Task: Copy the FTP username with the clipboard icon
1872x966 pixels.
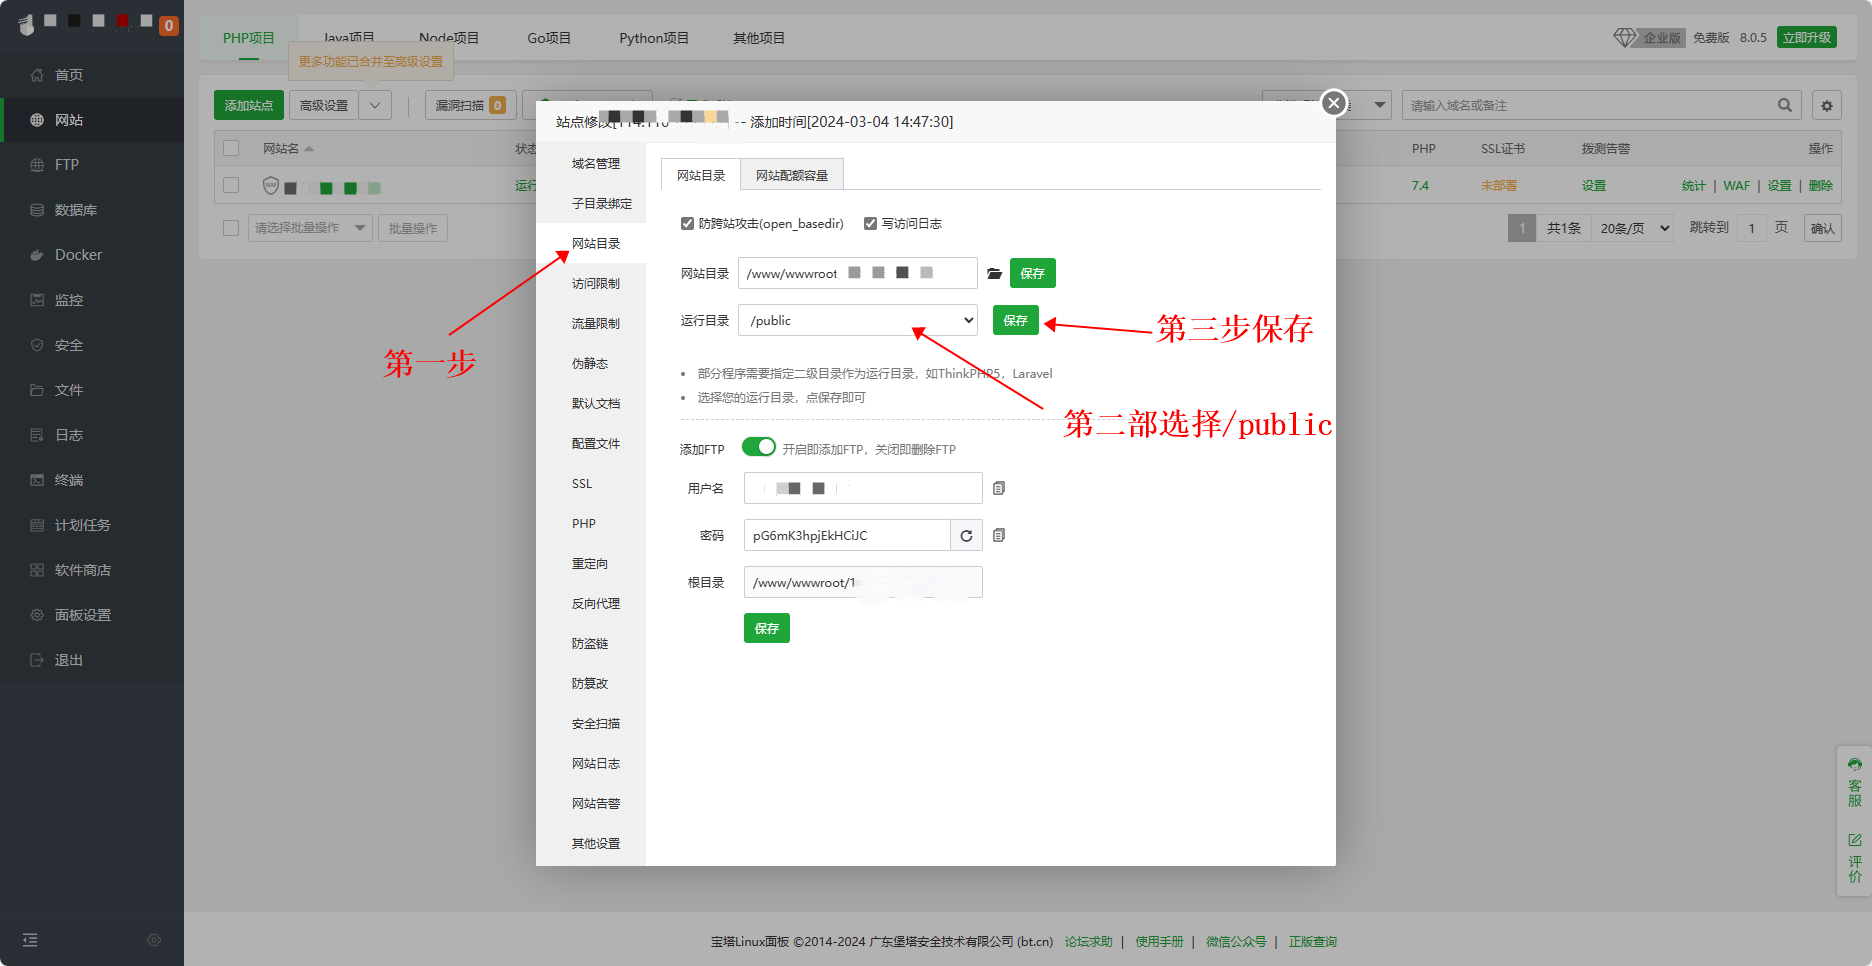Action: pos(998,488)
